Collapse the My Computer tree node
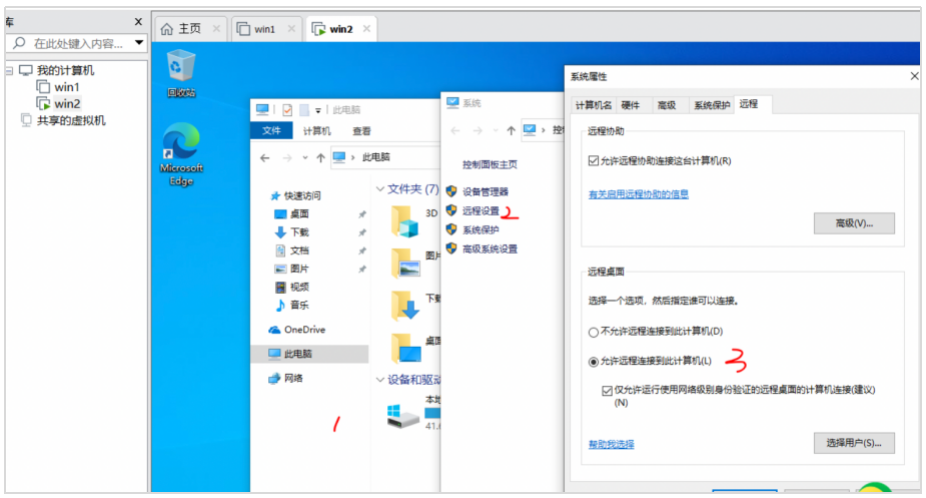Image resolution: width=926 pixels, height=498 pixels. click(10, 71)
